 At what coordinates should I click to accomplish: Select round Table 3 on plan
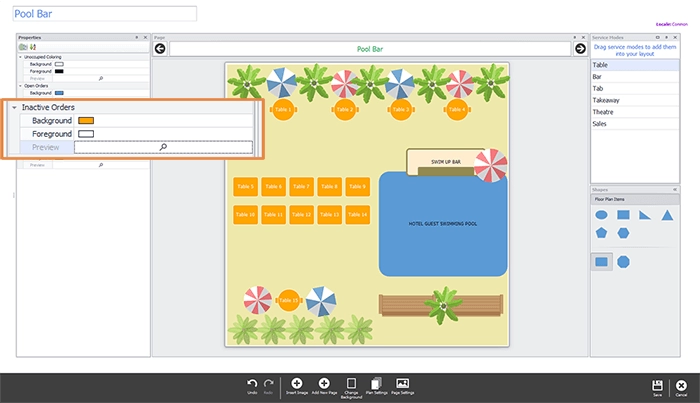[x=401, y=109]
